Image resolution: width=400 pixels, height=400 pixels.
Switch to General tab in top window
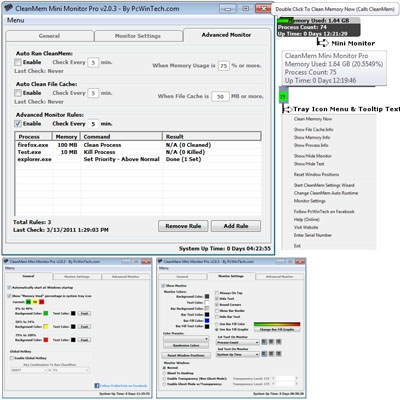coord(49,36)
